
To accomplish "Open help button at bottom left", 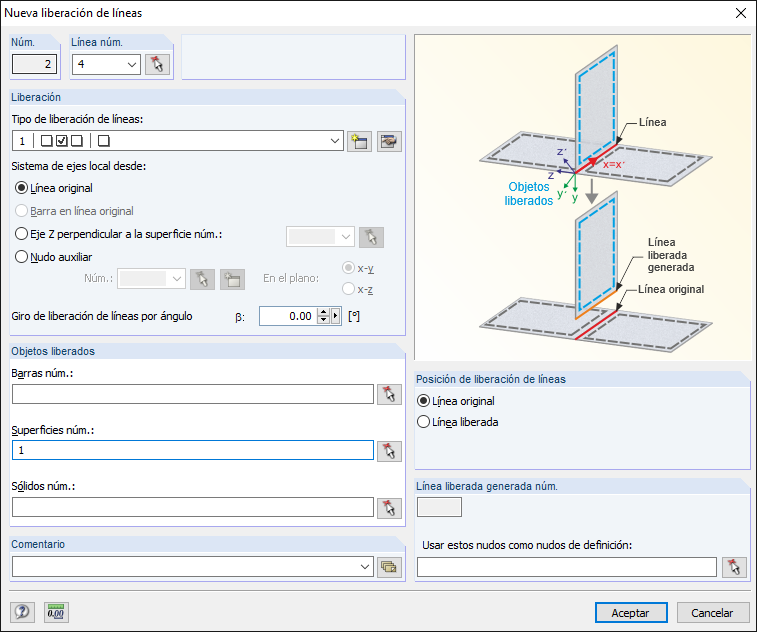I will 22,612.
